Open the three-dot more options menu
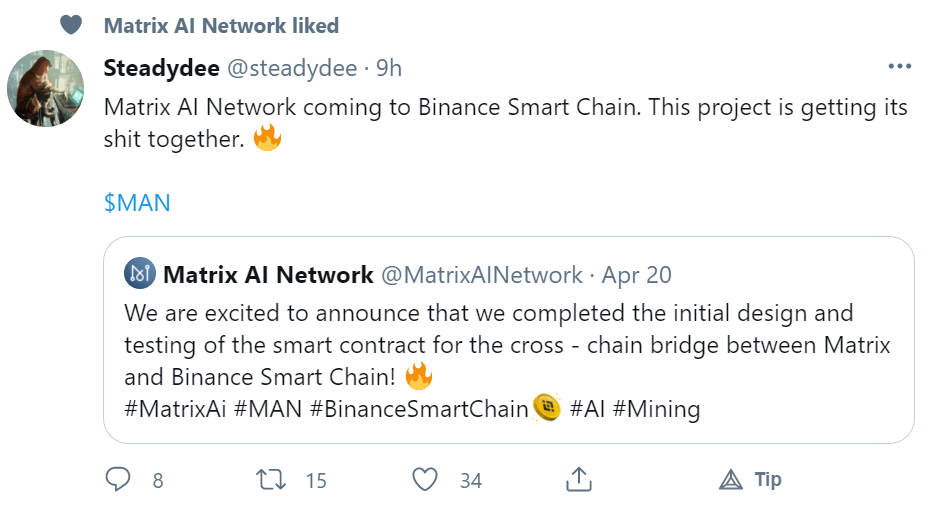 point(899,67)
